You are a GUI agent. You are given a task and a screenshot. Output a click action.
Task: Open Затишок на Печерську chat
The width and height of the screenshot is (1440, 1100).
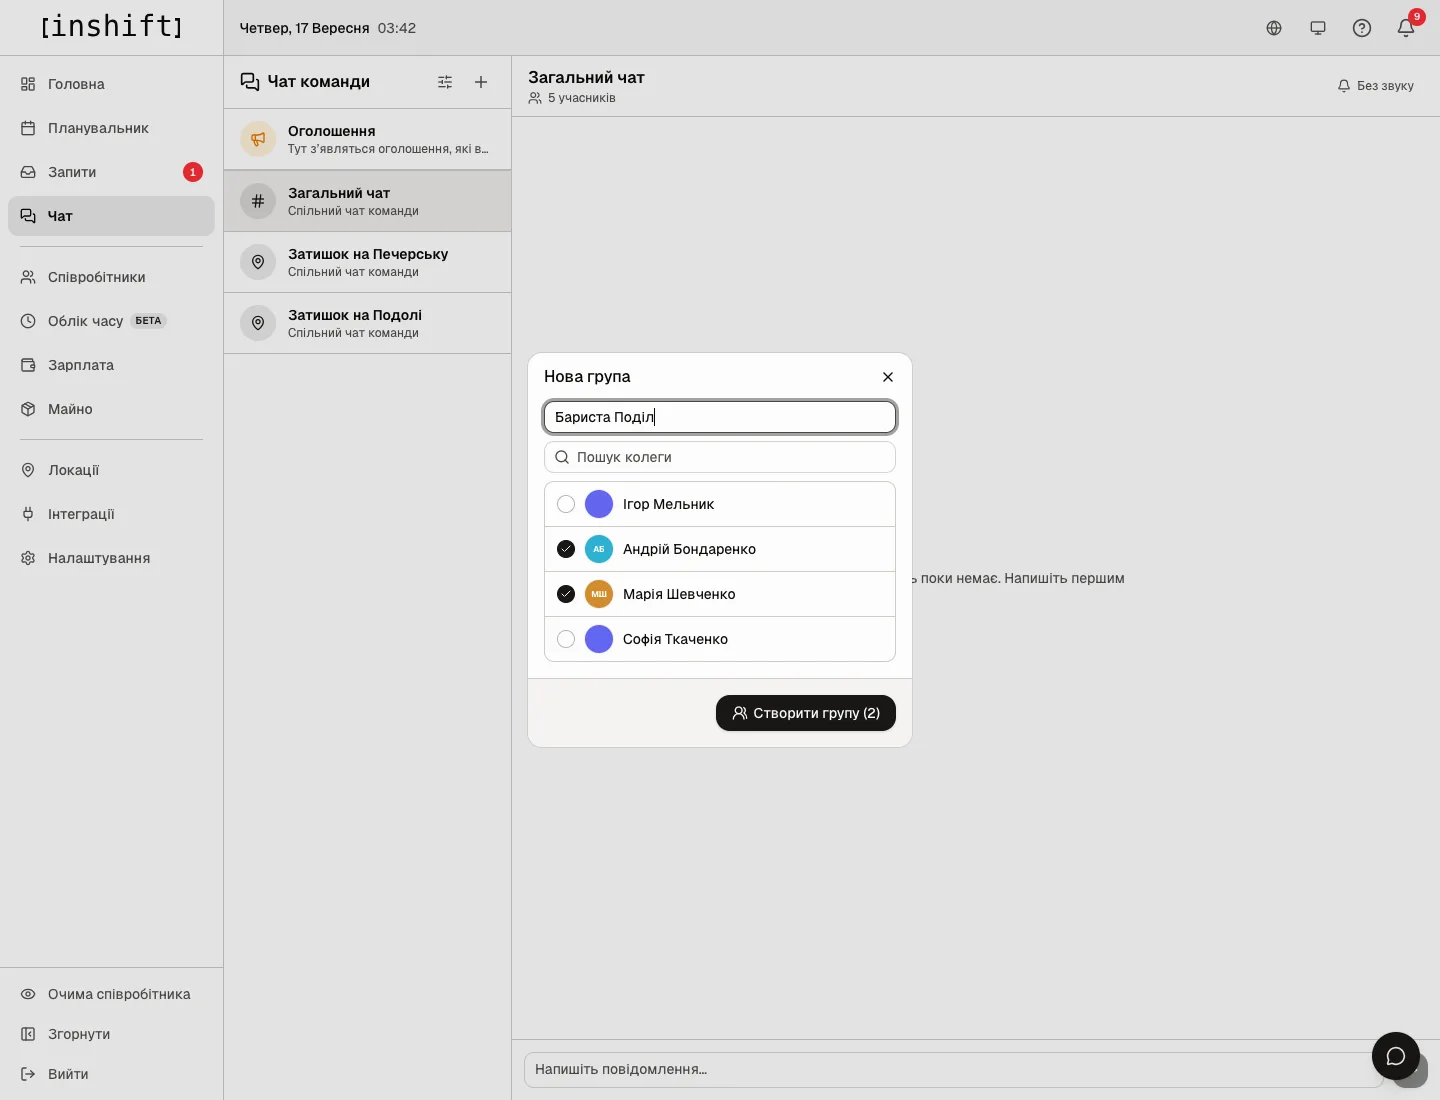367,262
